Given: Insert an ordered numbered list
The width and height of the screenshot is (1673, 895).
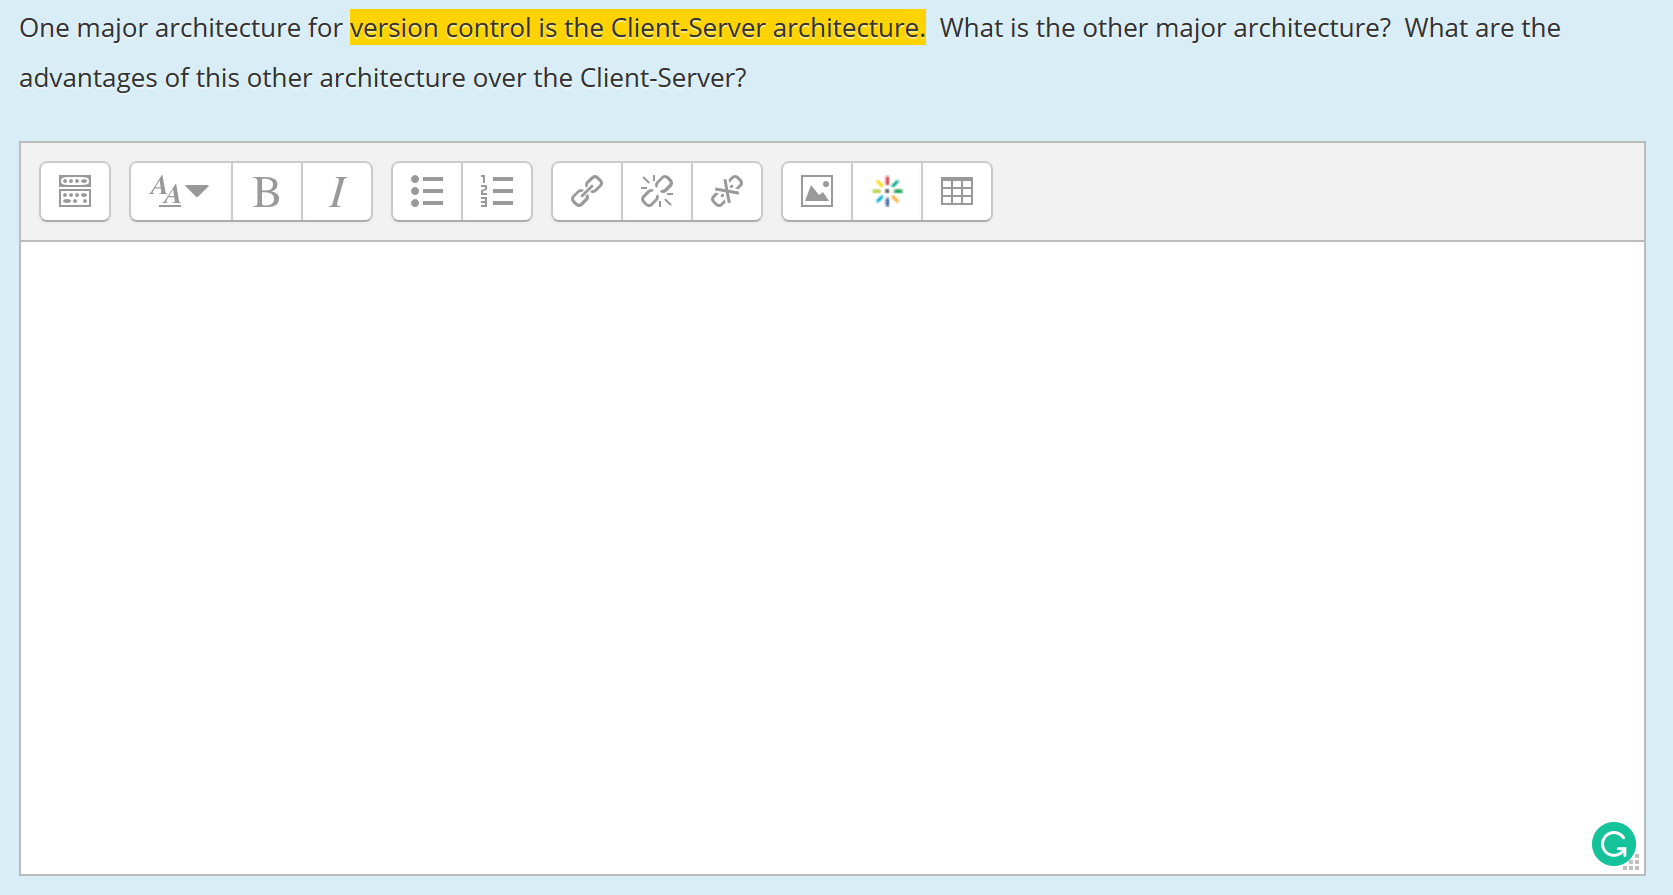Looking at the screenshot, I should 497,191.
